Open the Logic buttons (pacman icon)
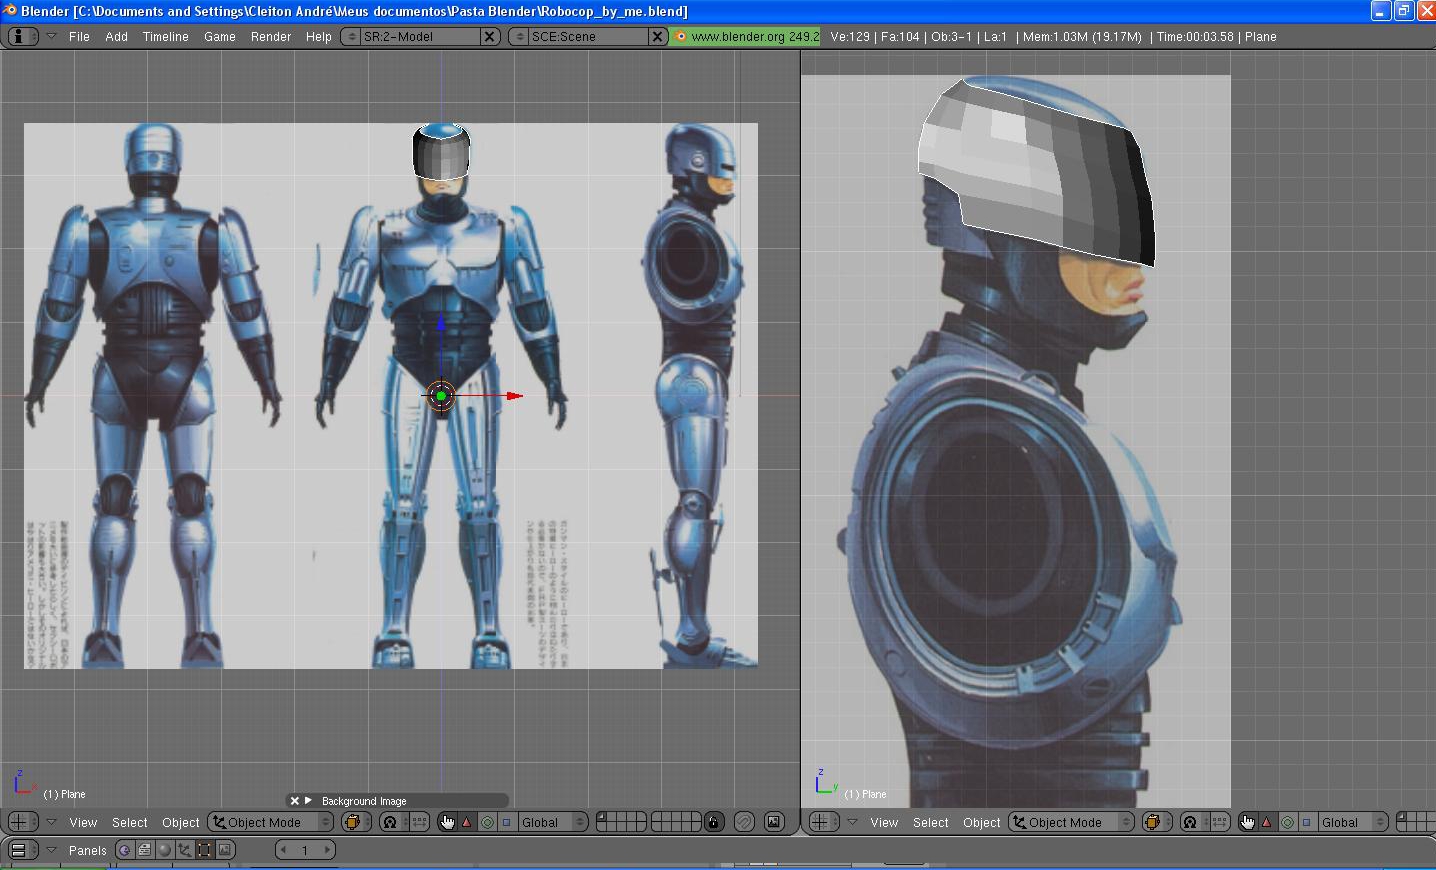This screenshot has height=870, width=1436. [x=126, y=850]
